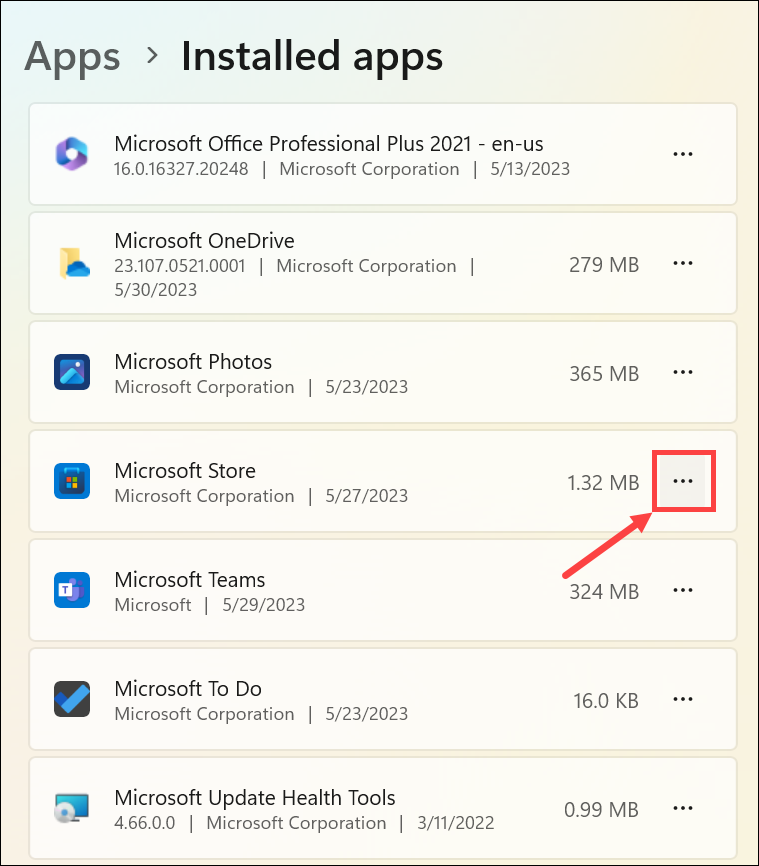This screenshot has height=866, width=759.
Task: Open the highlighted Microsoft Store options menu
Action: tap(683, 482)
